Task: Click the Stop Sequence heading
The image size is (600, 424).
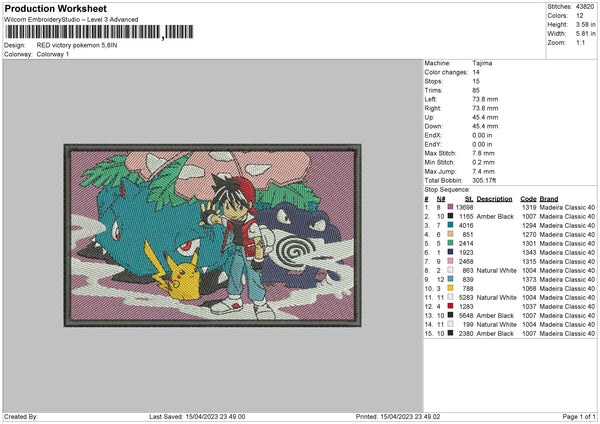Action: [447, 189]
